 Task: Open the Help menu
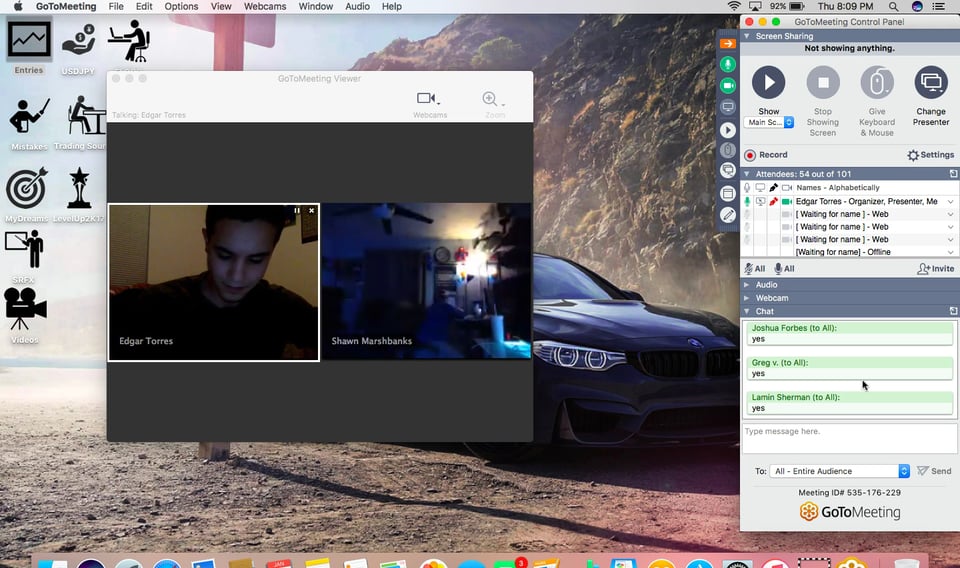click(x=392, y=6)
